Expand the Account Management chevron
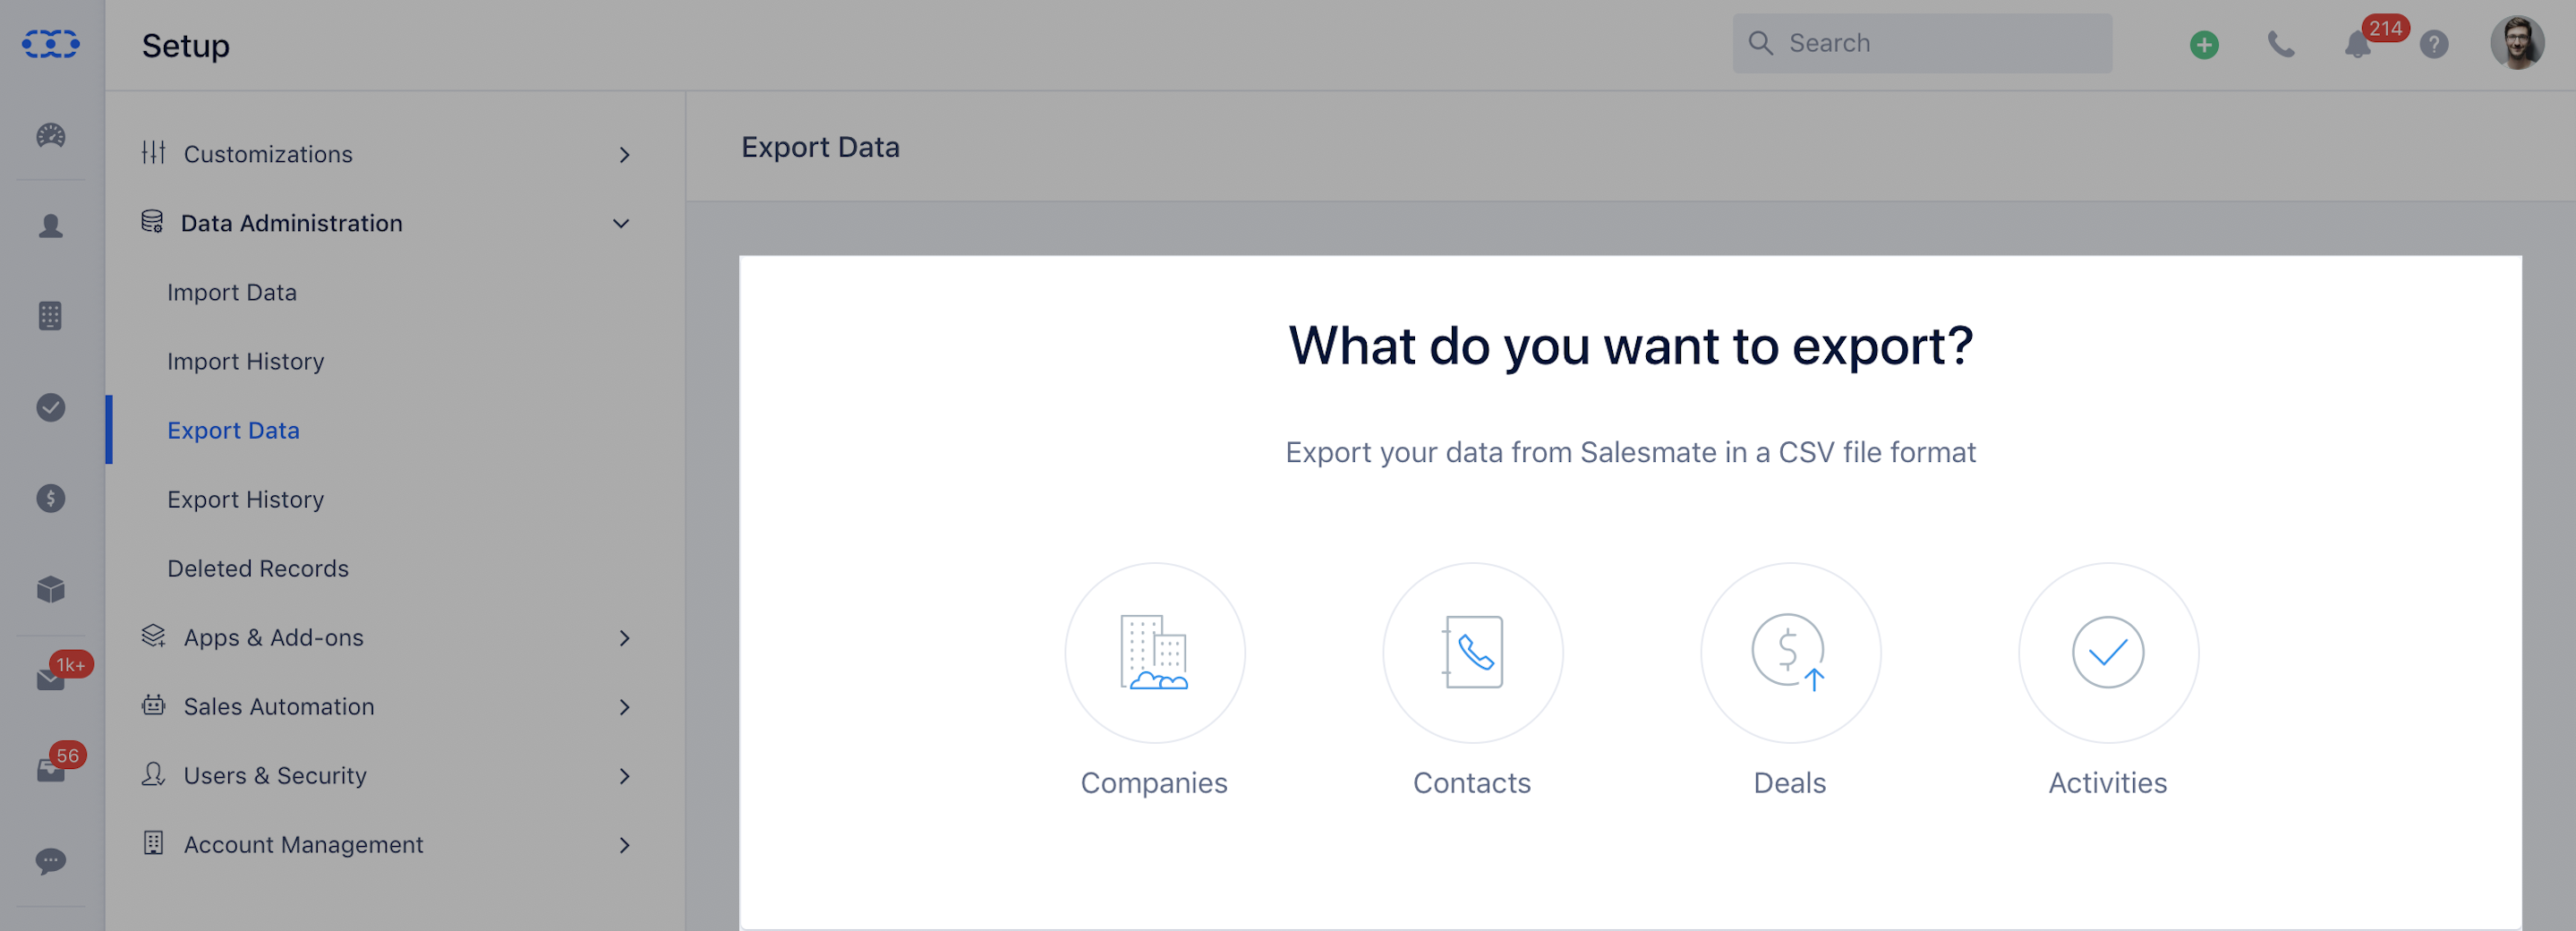 pos(624,845)
